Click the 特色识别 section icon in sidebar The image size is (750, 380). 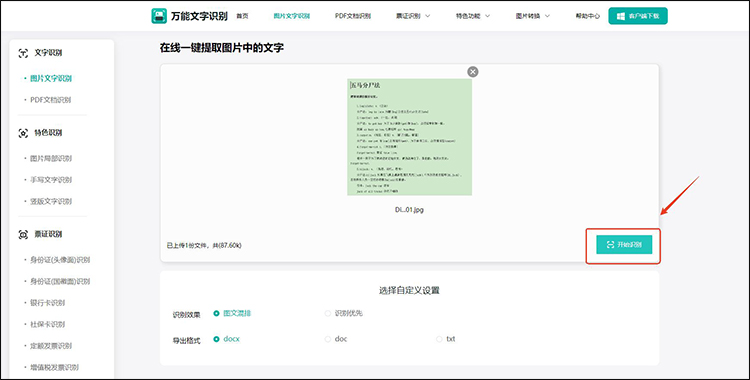(x=23, y=133)
